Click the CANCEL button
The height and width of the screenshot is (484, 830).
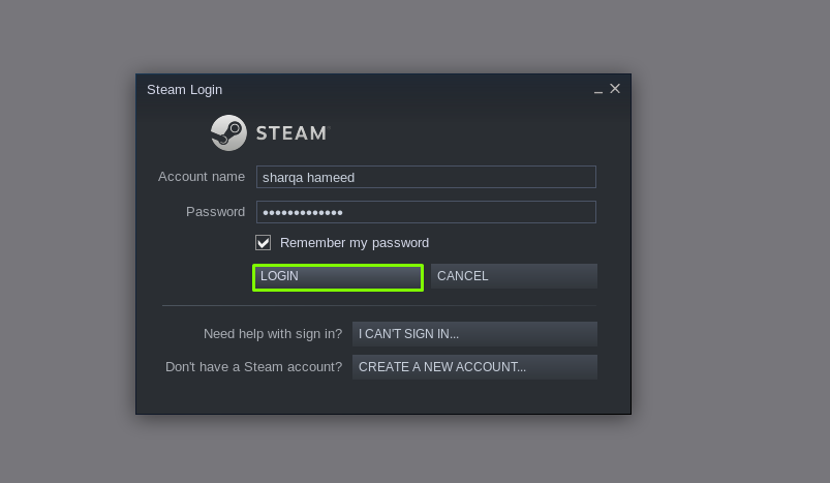pyautogui.click(x=514, y=276)
